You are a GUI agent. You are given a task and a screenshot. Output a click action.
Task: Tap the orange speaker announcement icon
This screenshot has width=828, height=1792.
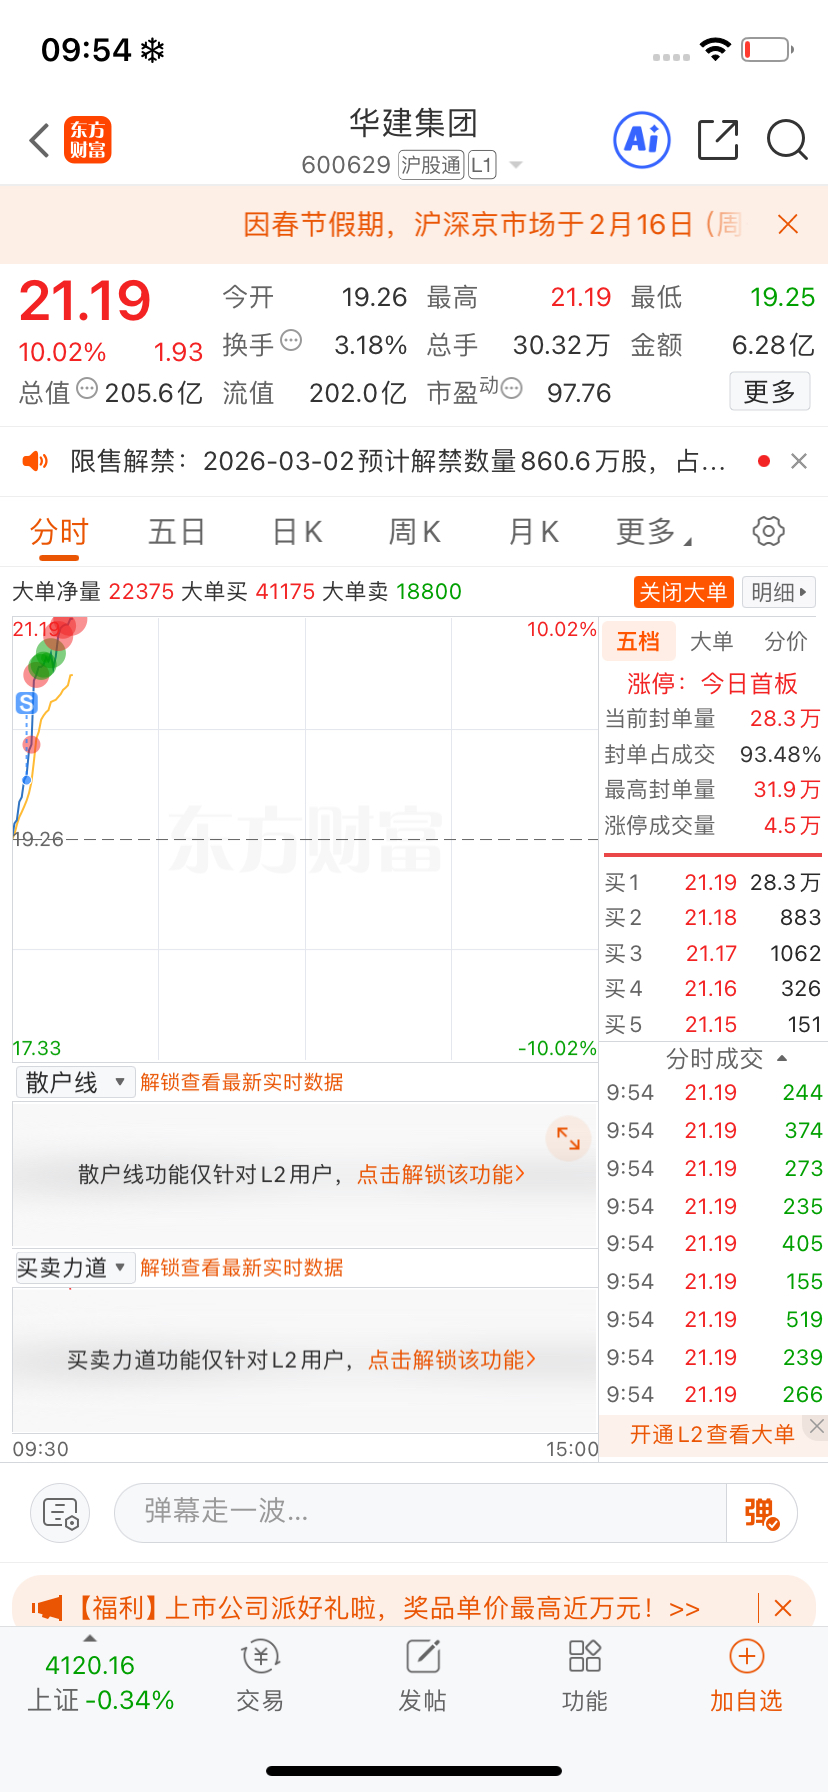[x=35, y=461]
